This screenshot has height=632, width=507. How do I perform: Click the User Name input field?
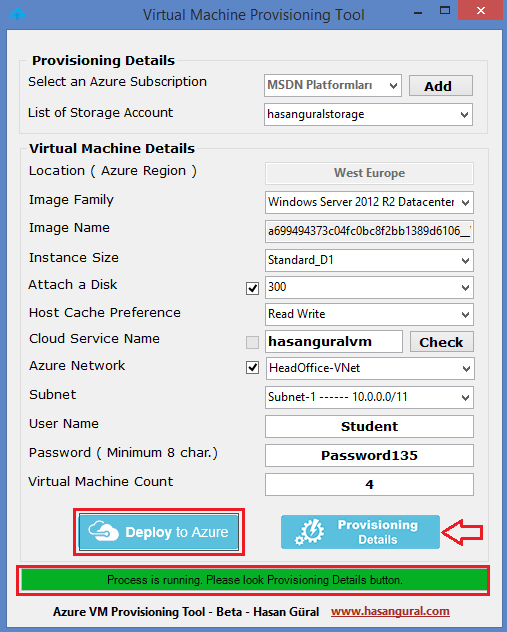pos(369,426)
